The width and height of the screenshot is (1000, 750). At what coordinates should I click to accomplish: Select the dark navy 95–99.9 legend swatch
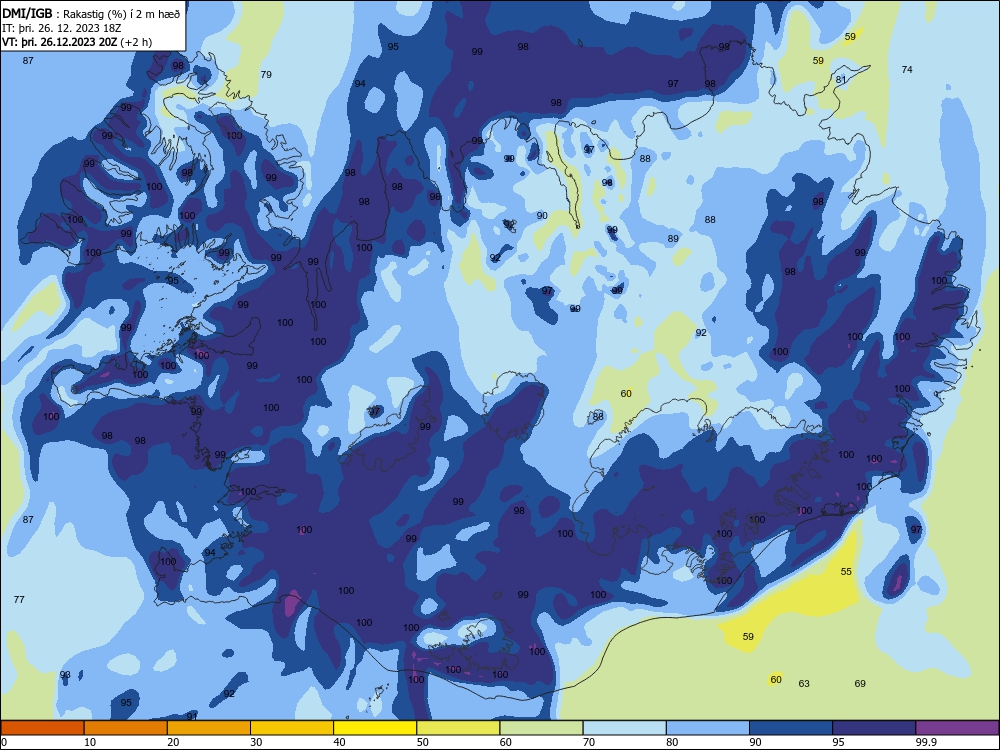pyautogui.click(x=874, y=728)
